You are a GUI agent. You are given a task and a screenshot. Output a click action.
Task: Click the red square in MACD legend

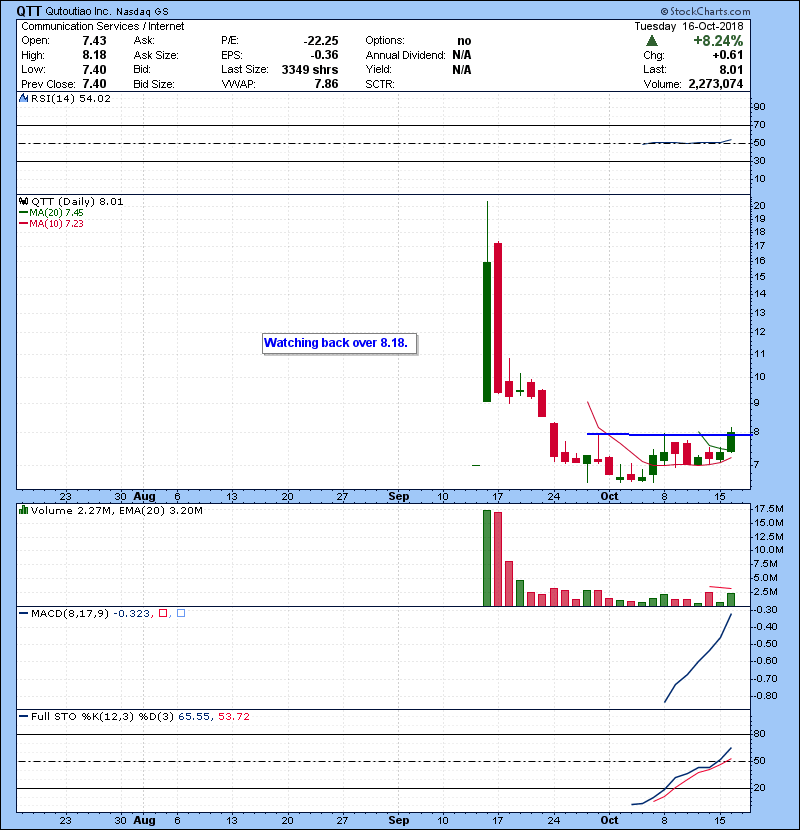[163, 613]
